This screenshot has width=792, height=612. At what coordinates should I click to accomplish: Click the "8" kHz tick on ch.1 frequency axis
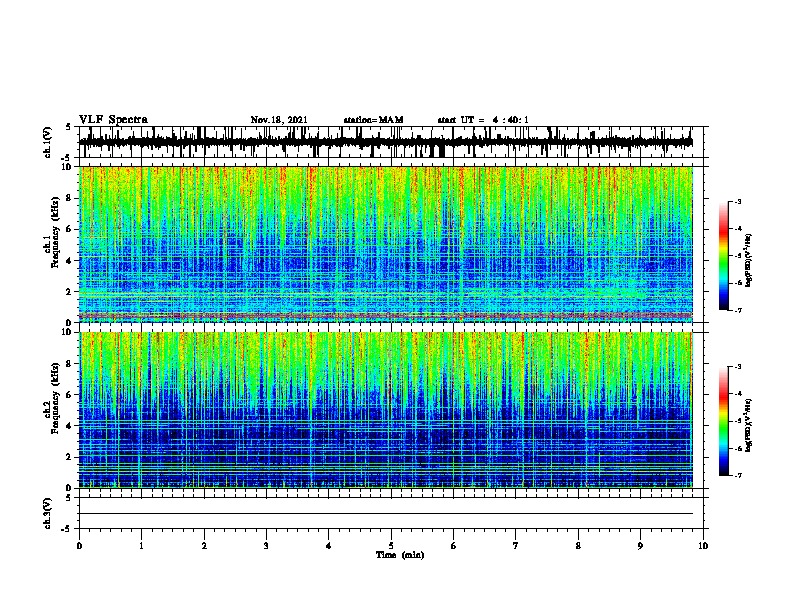click(70, 198)
